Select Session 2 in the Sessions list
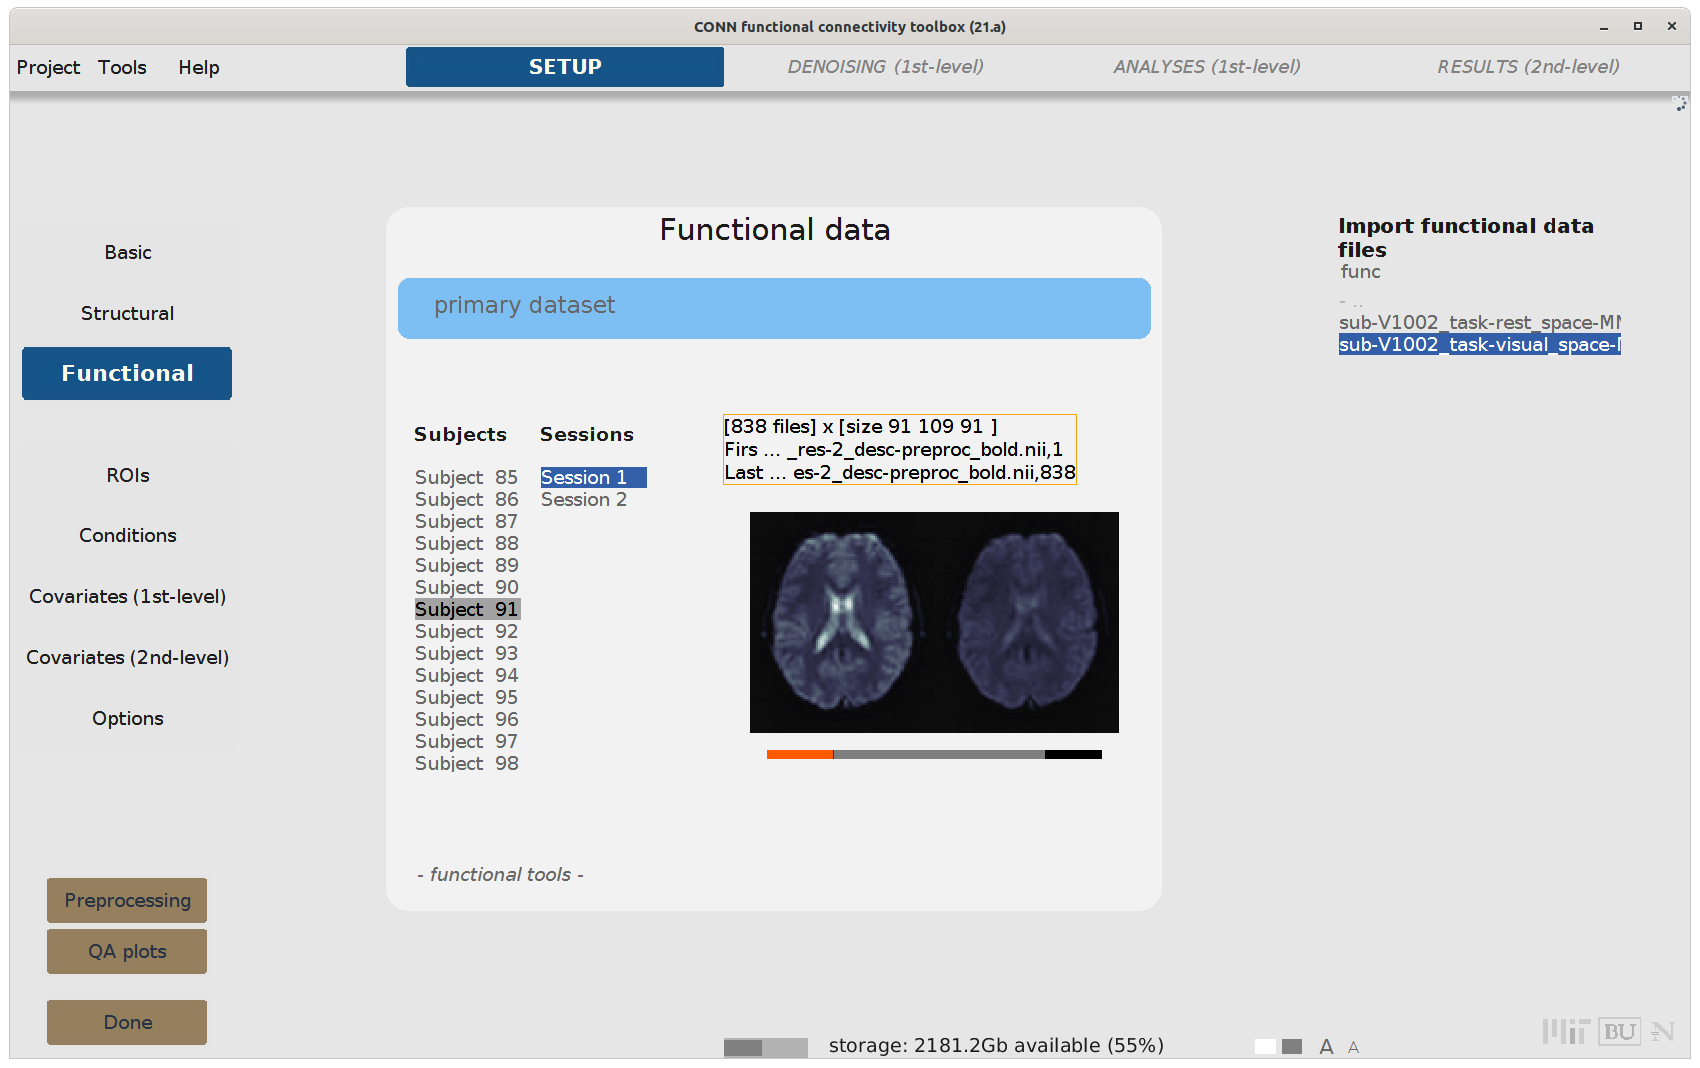1700x1068 pixels. coord(584,500)
